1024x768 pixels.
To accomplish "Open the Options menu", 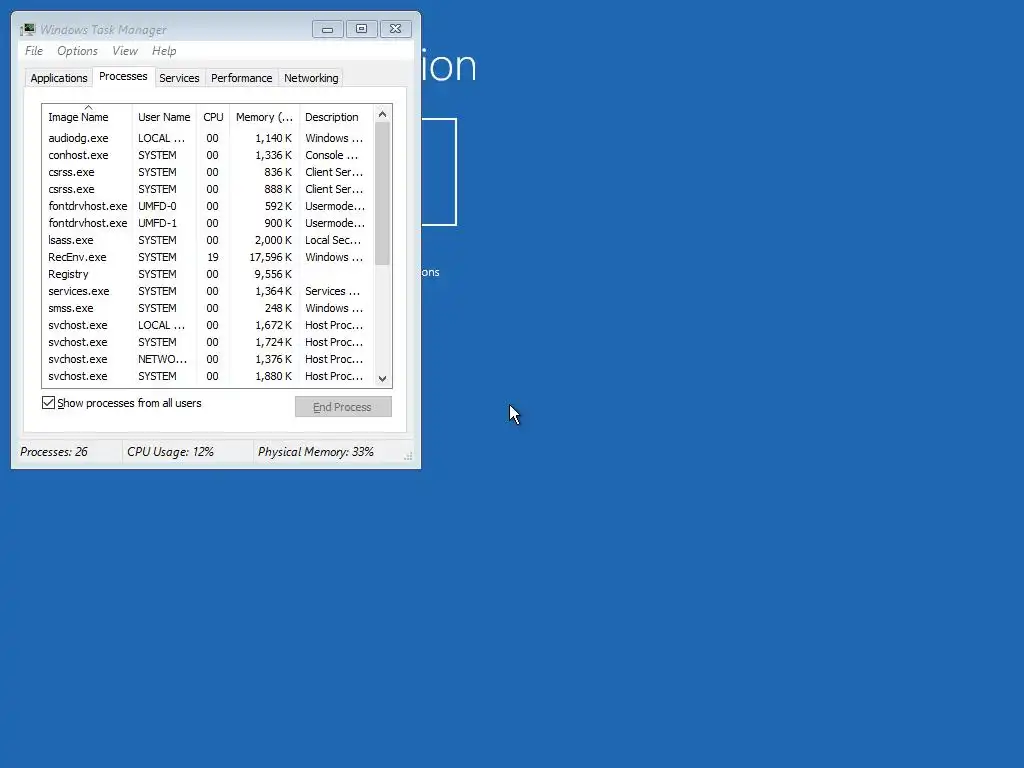I will (77, 51).
